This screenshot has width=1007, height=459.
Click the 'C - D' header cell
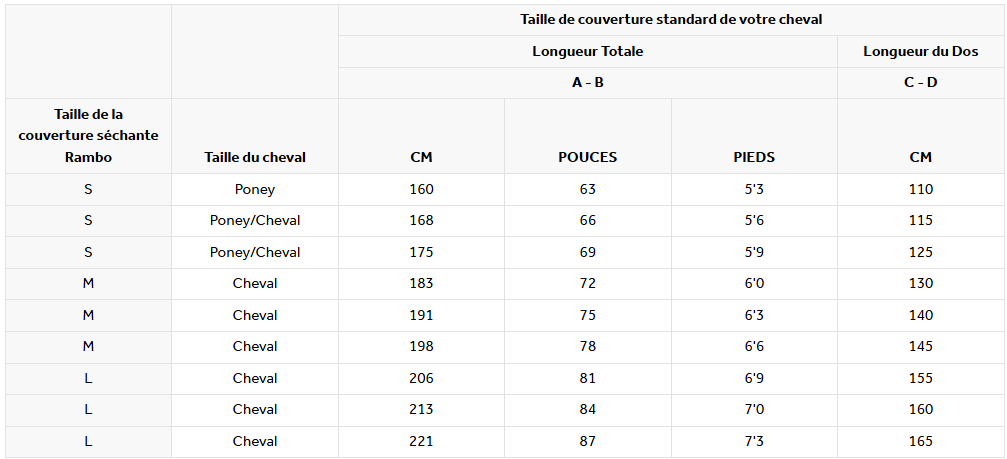pyautogui.click(x=921, y=83)
